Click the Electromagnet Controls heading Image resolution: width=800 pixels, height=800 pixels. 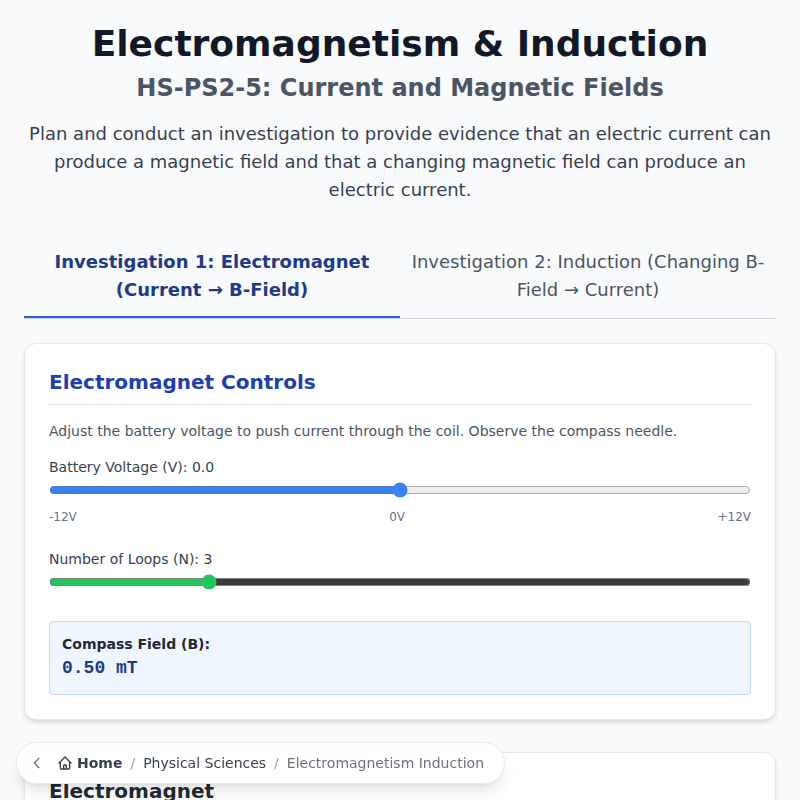(183, 382)
